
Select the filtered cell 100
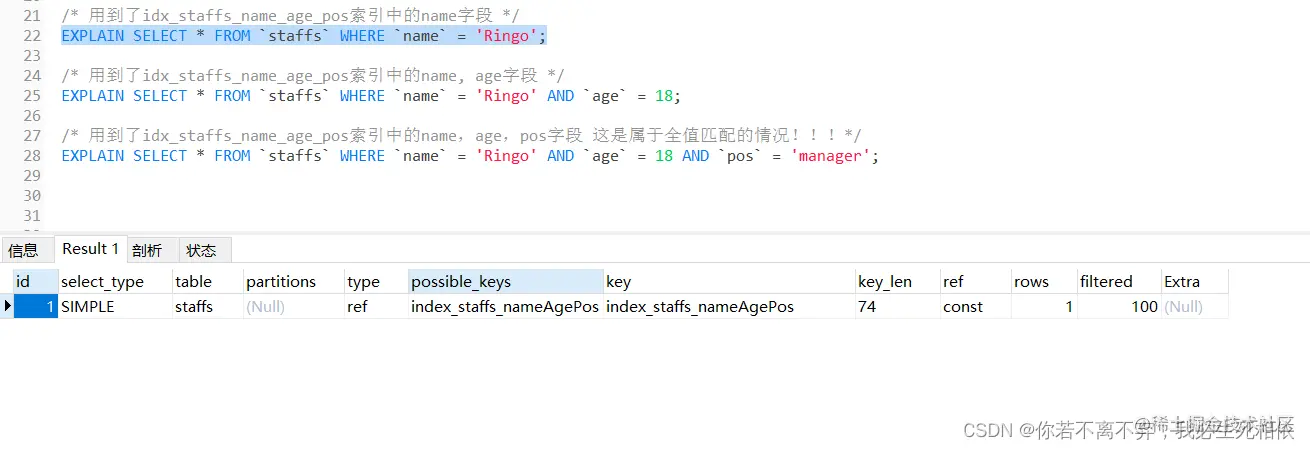(x=1119, y=307)
